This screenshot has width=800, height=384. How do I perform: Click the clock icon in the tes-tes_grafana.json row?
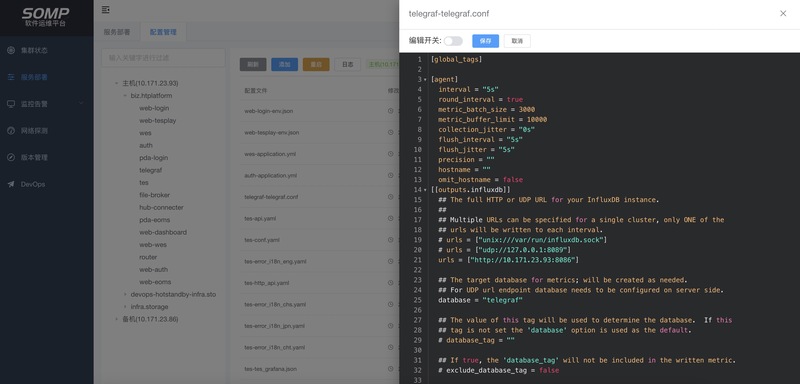point(391,369)
